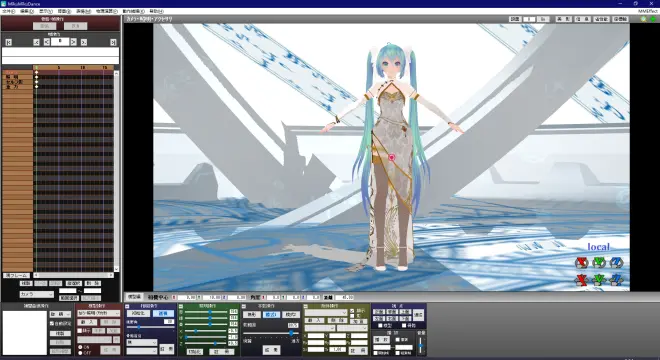Jump to the first frame button
Viewport: 660px width, 360px height.
click(8, 42)
